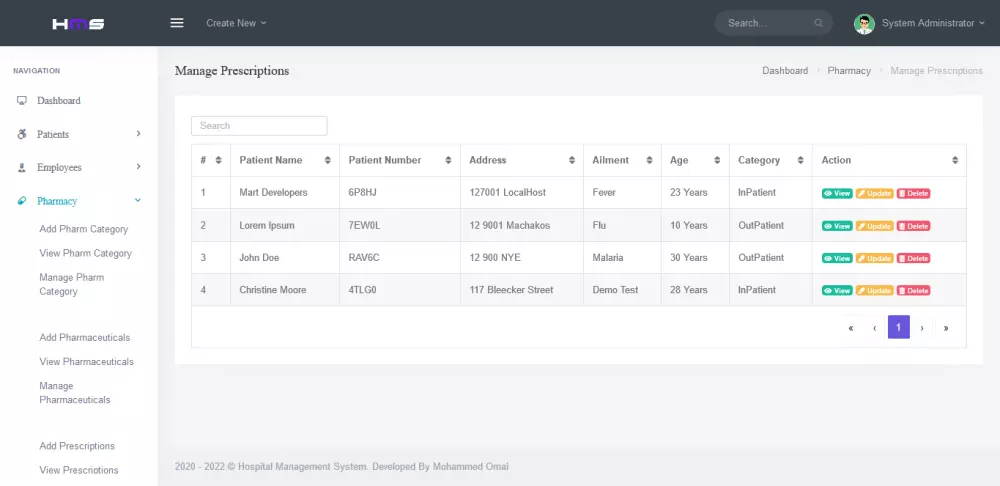
Task: Open View Prescriptions
Action: (x=79, y=470)
